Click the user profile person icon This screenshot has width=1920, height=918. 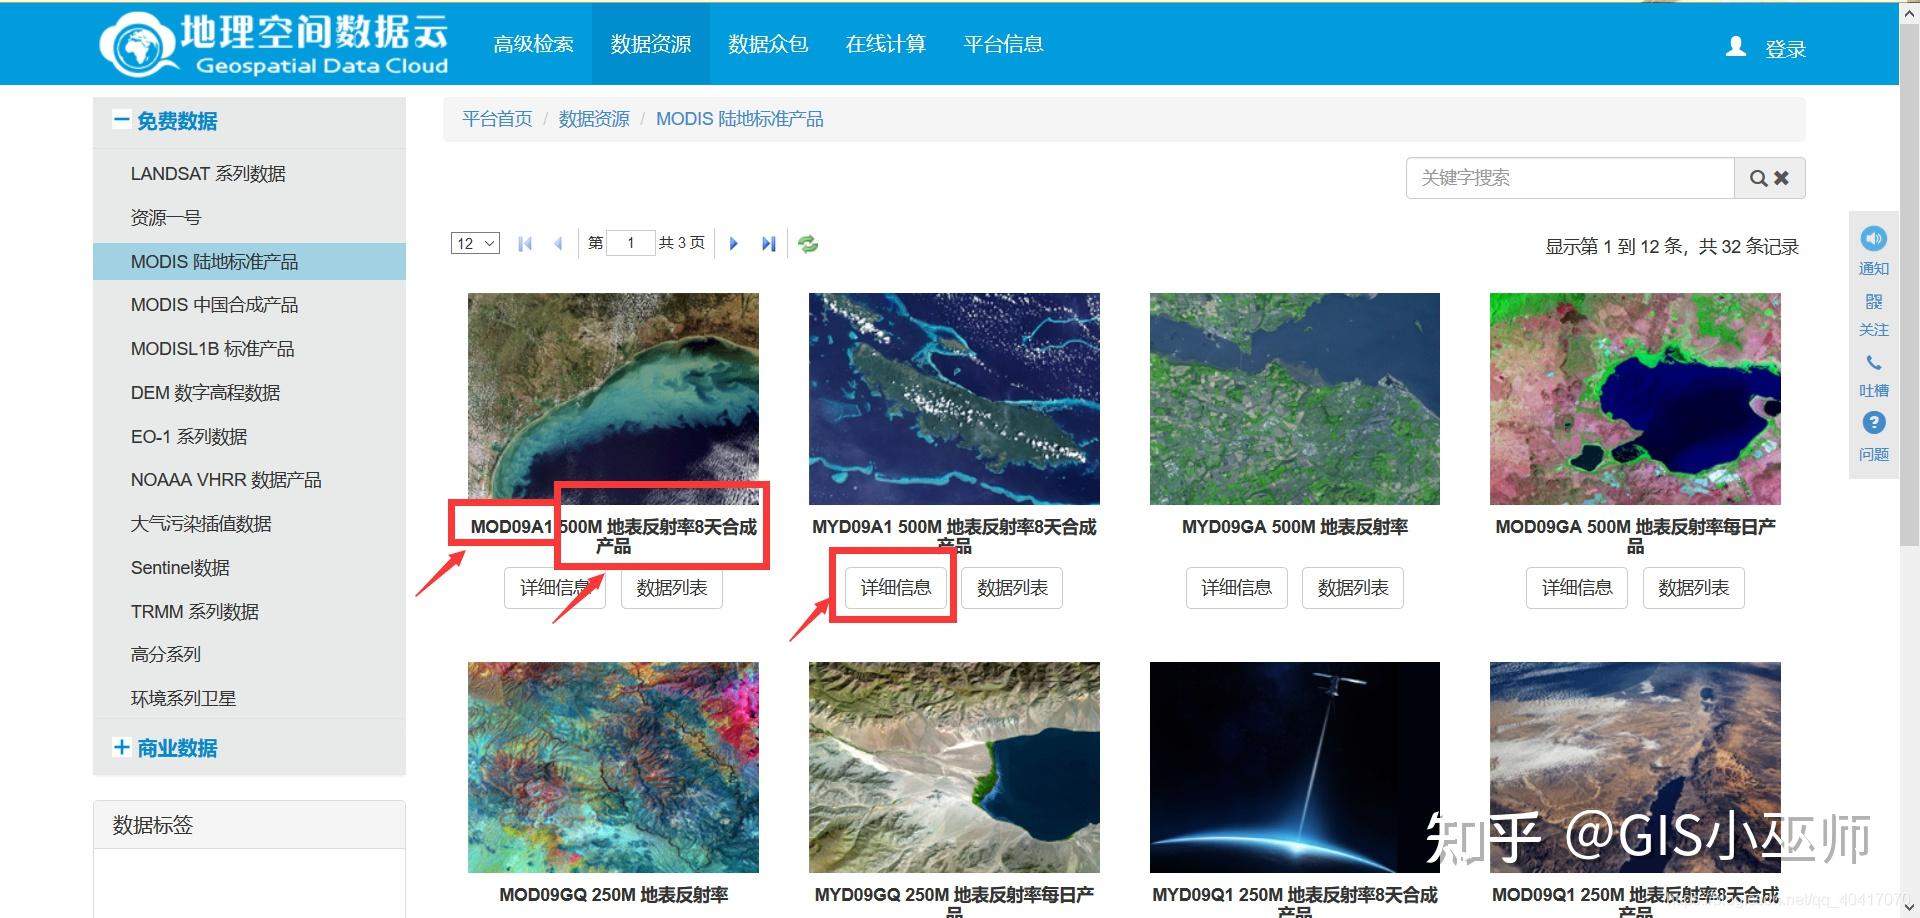pyautogui.click(x=1735, y=47)
